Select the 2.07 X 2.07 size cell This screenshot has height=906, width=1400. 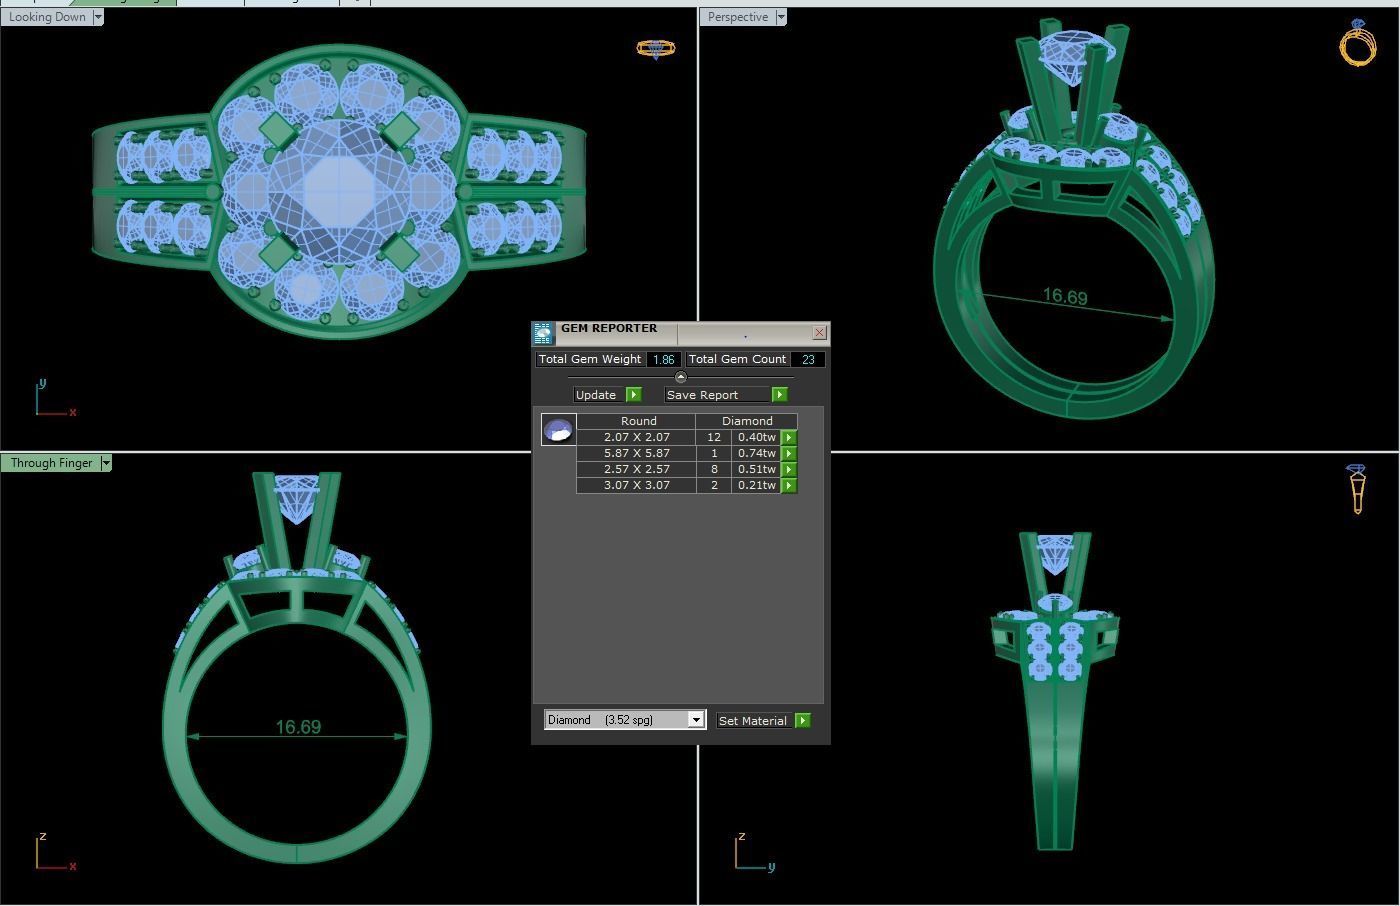pos(636,437)
